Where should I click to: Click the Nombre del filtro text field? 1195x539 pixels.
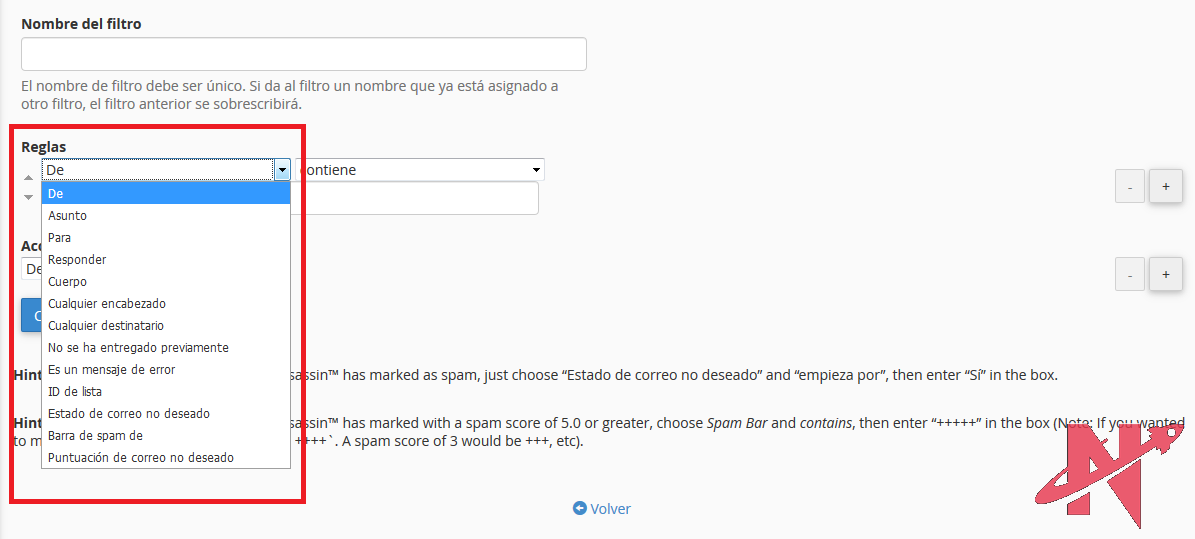tap(303, 54)
